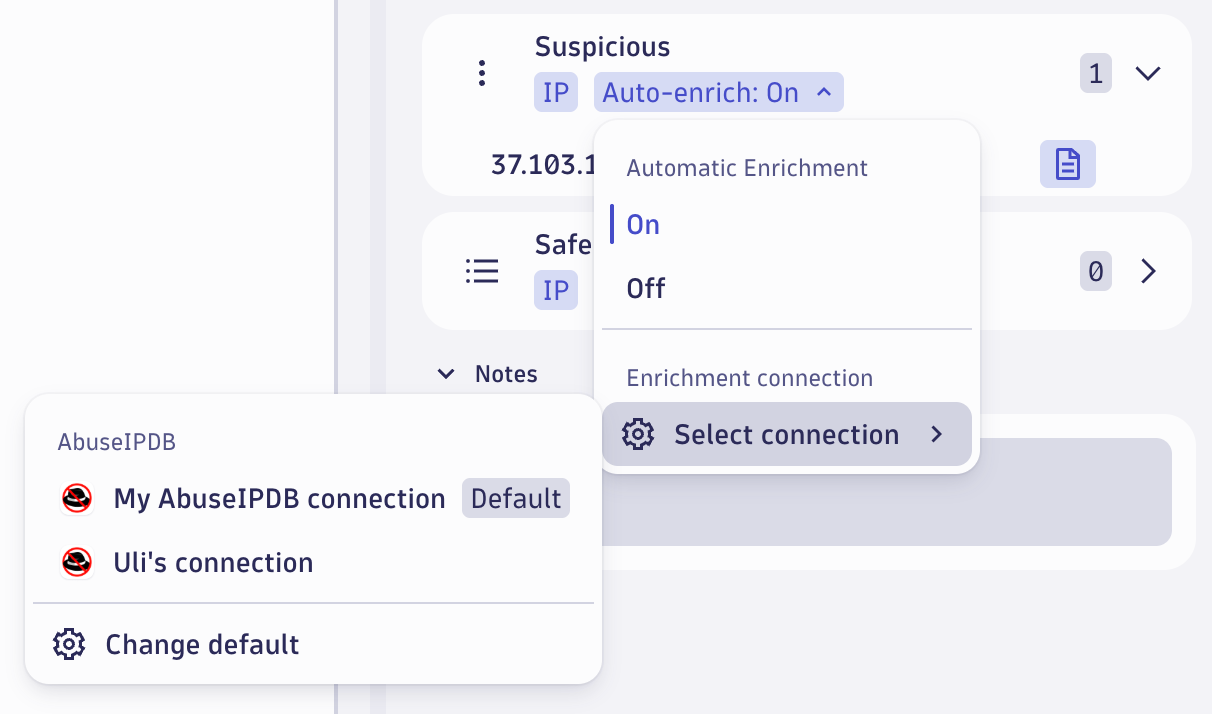Expand the Safe card with its right chevron

click(x=1148, y=270)
